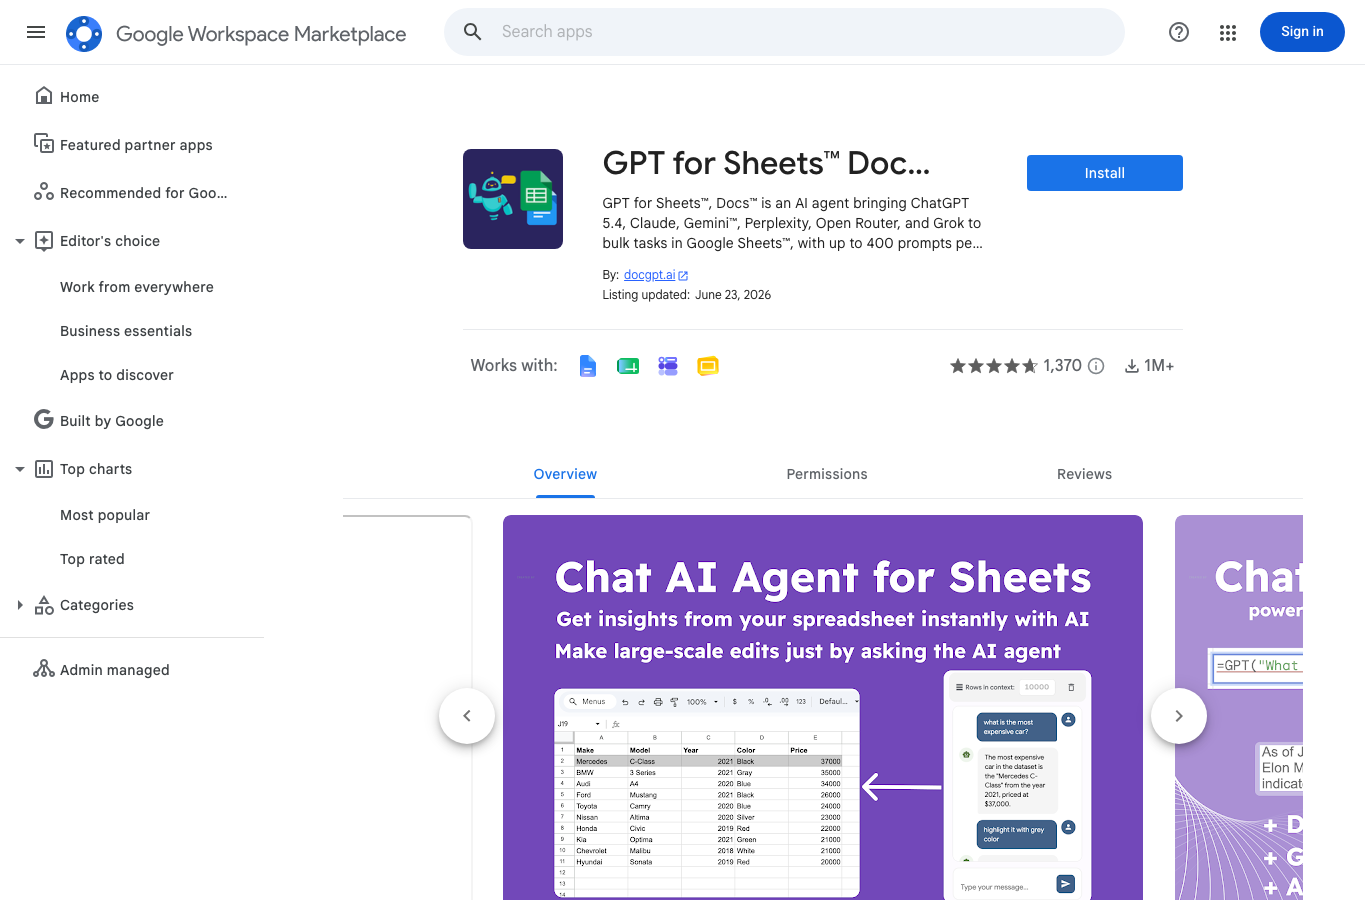Click the GPT for Sheets title
This screenshot has width=1365, height=900.
766,163
